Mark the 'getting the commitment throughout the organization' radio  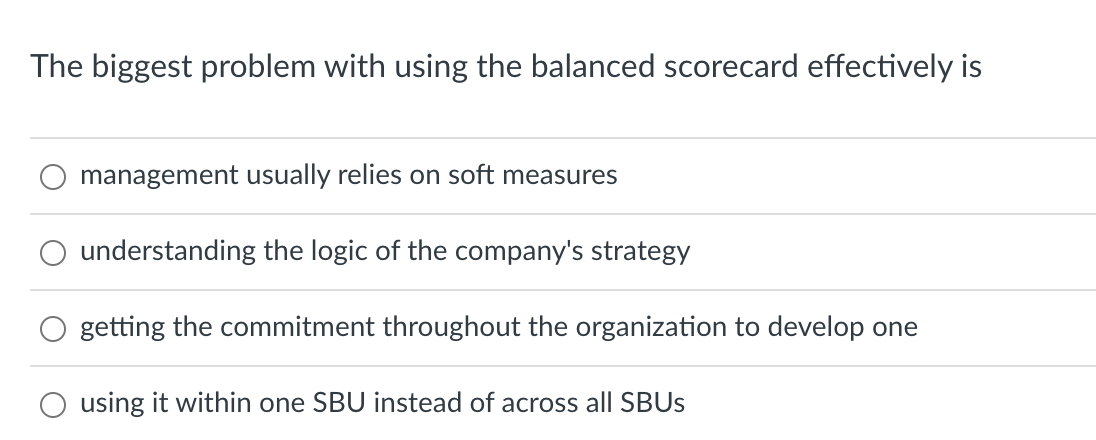point(53,329)
